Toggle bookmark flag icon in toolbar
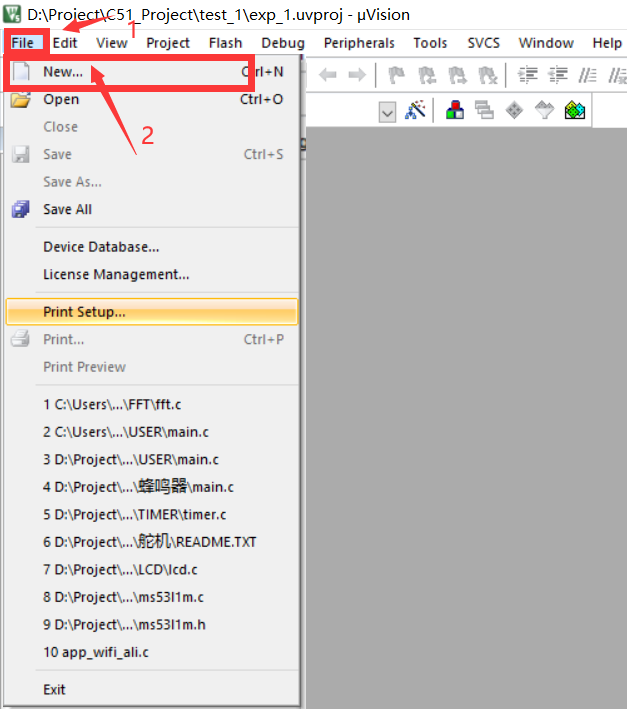The image size is (627, 709). (396, 75)
